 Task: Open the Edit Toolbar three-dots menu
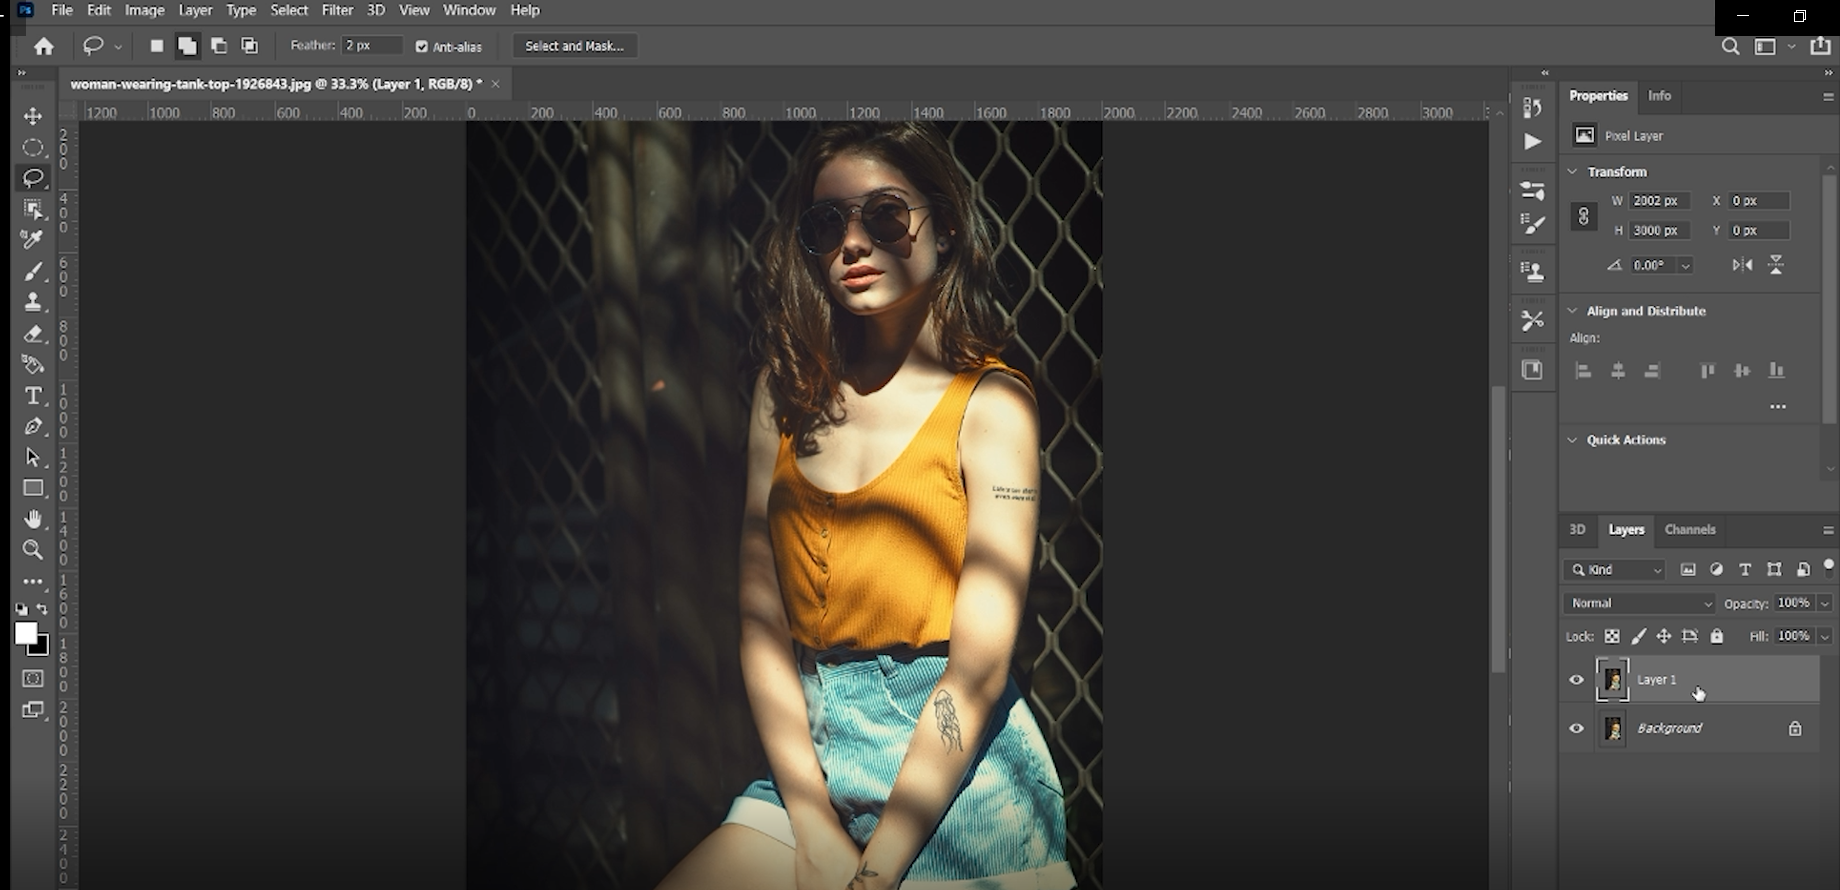[33, 580]
